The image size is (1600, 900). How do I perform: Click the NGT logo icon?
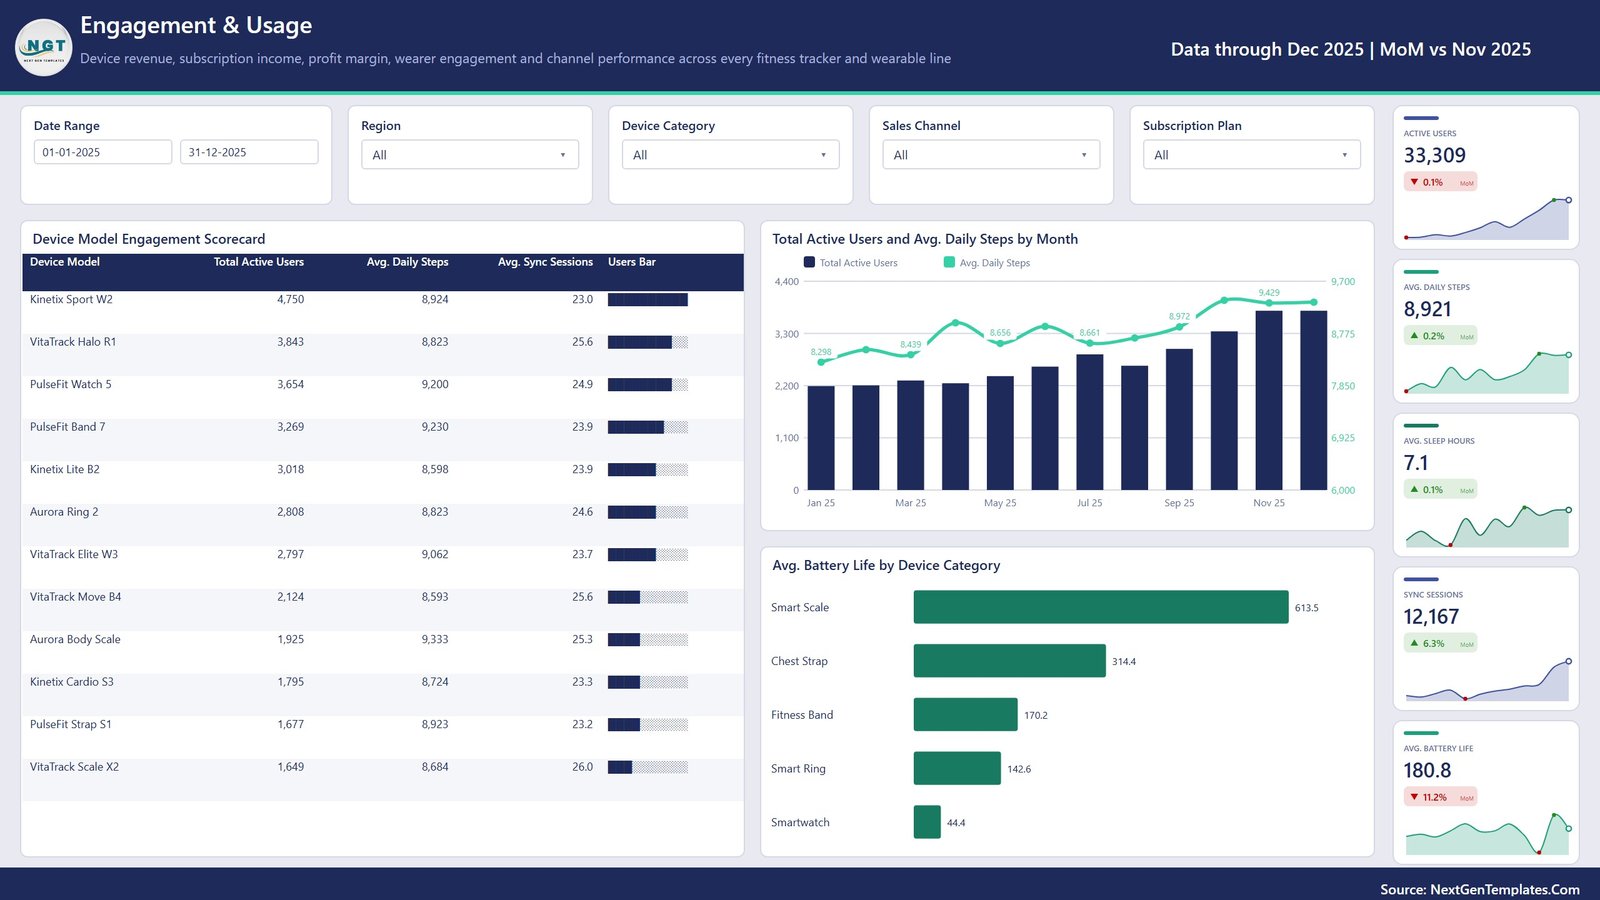44,47
